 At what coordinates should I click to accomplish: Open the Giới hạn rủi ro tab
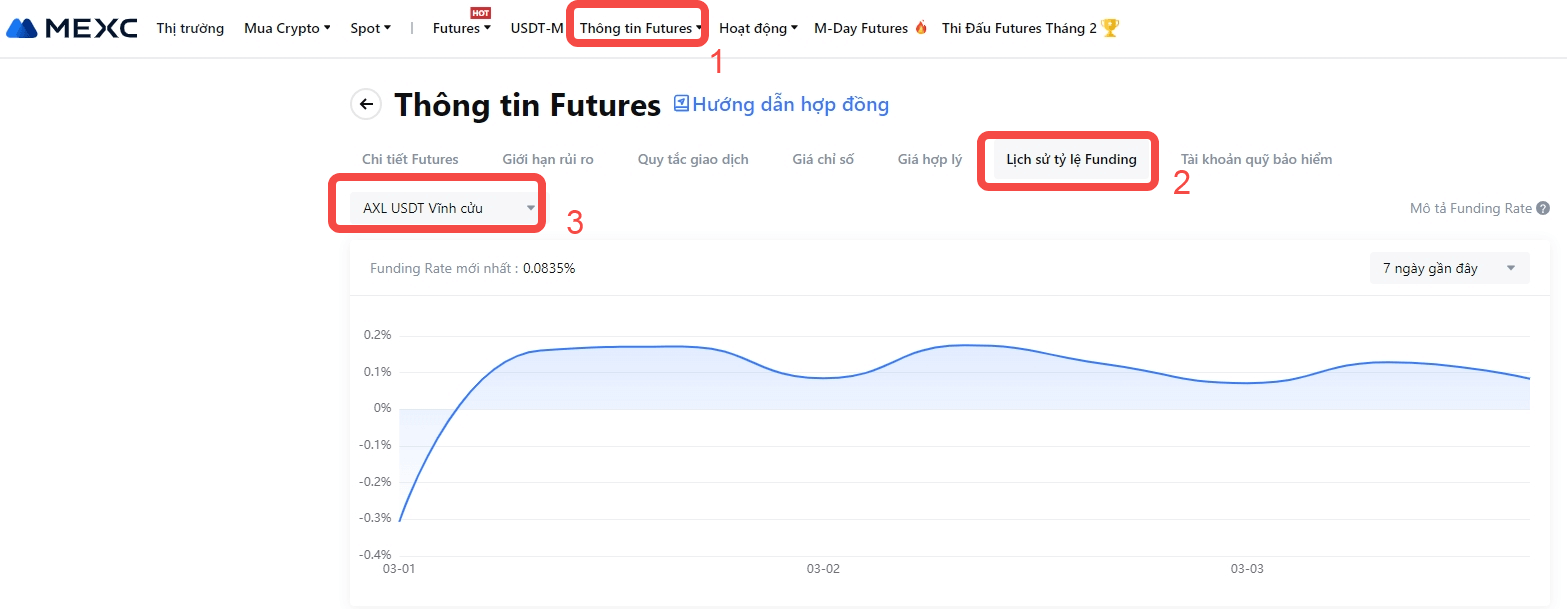click(x=548, y=159)
